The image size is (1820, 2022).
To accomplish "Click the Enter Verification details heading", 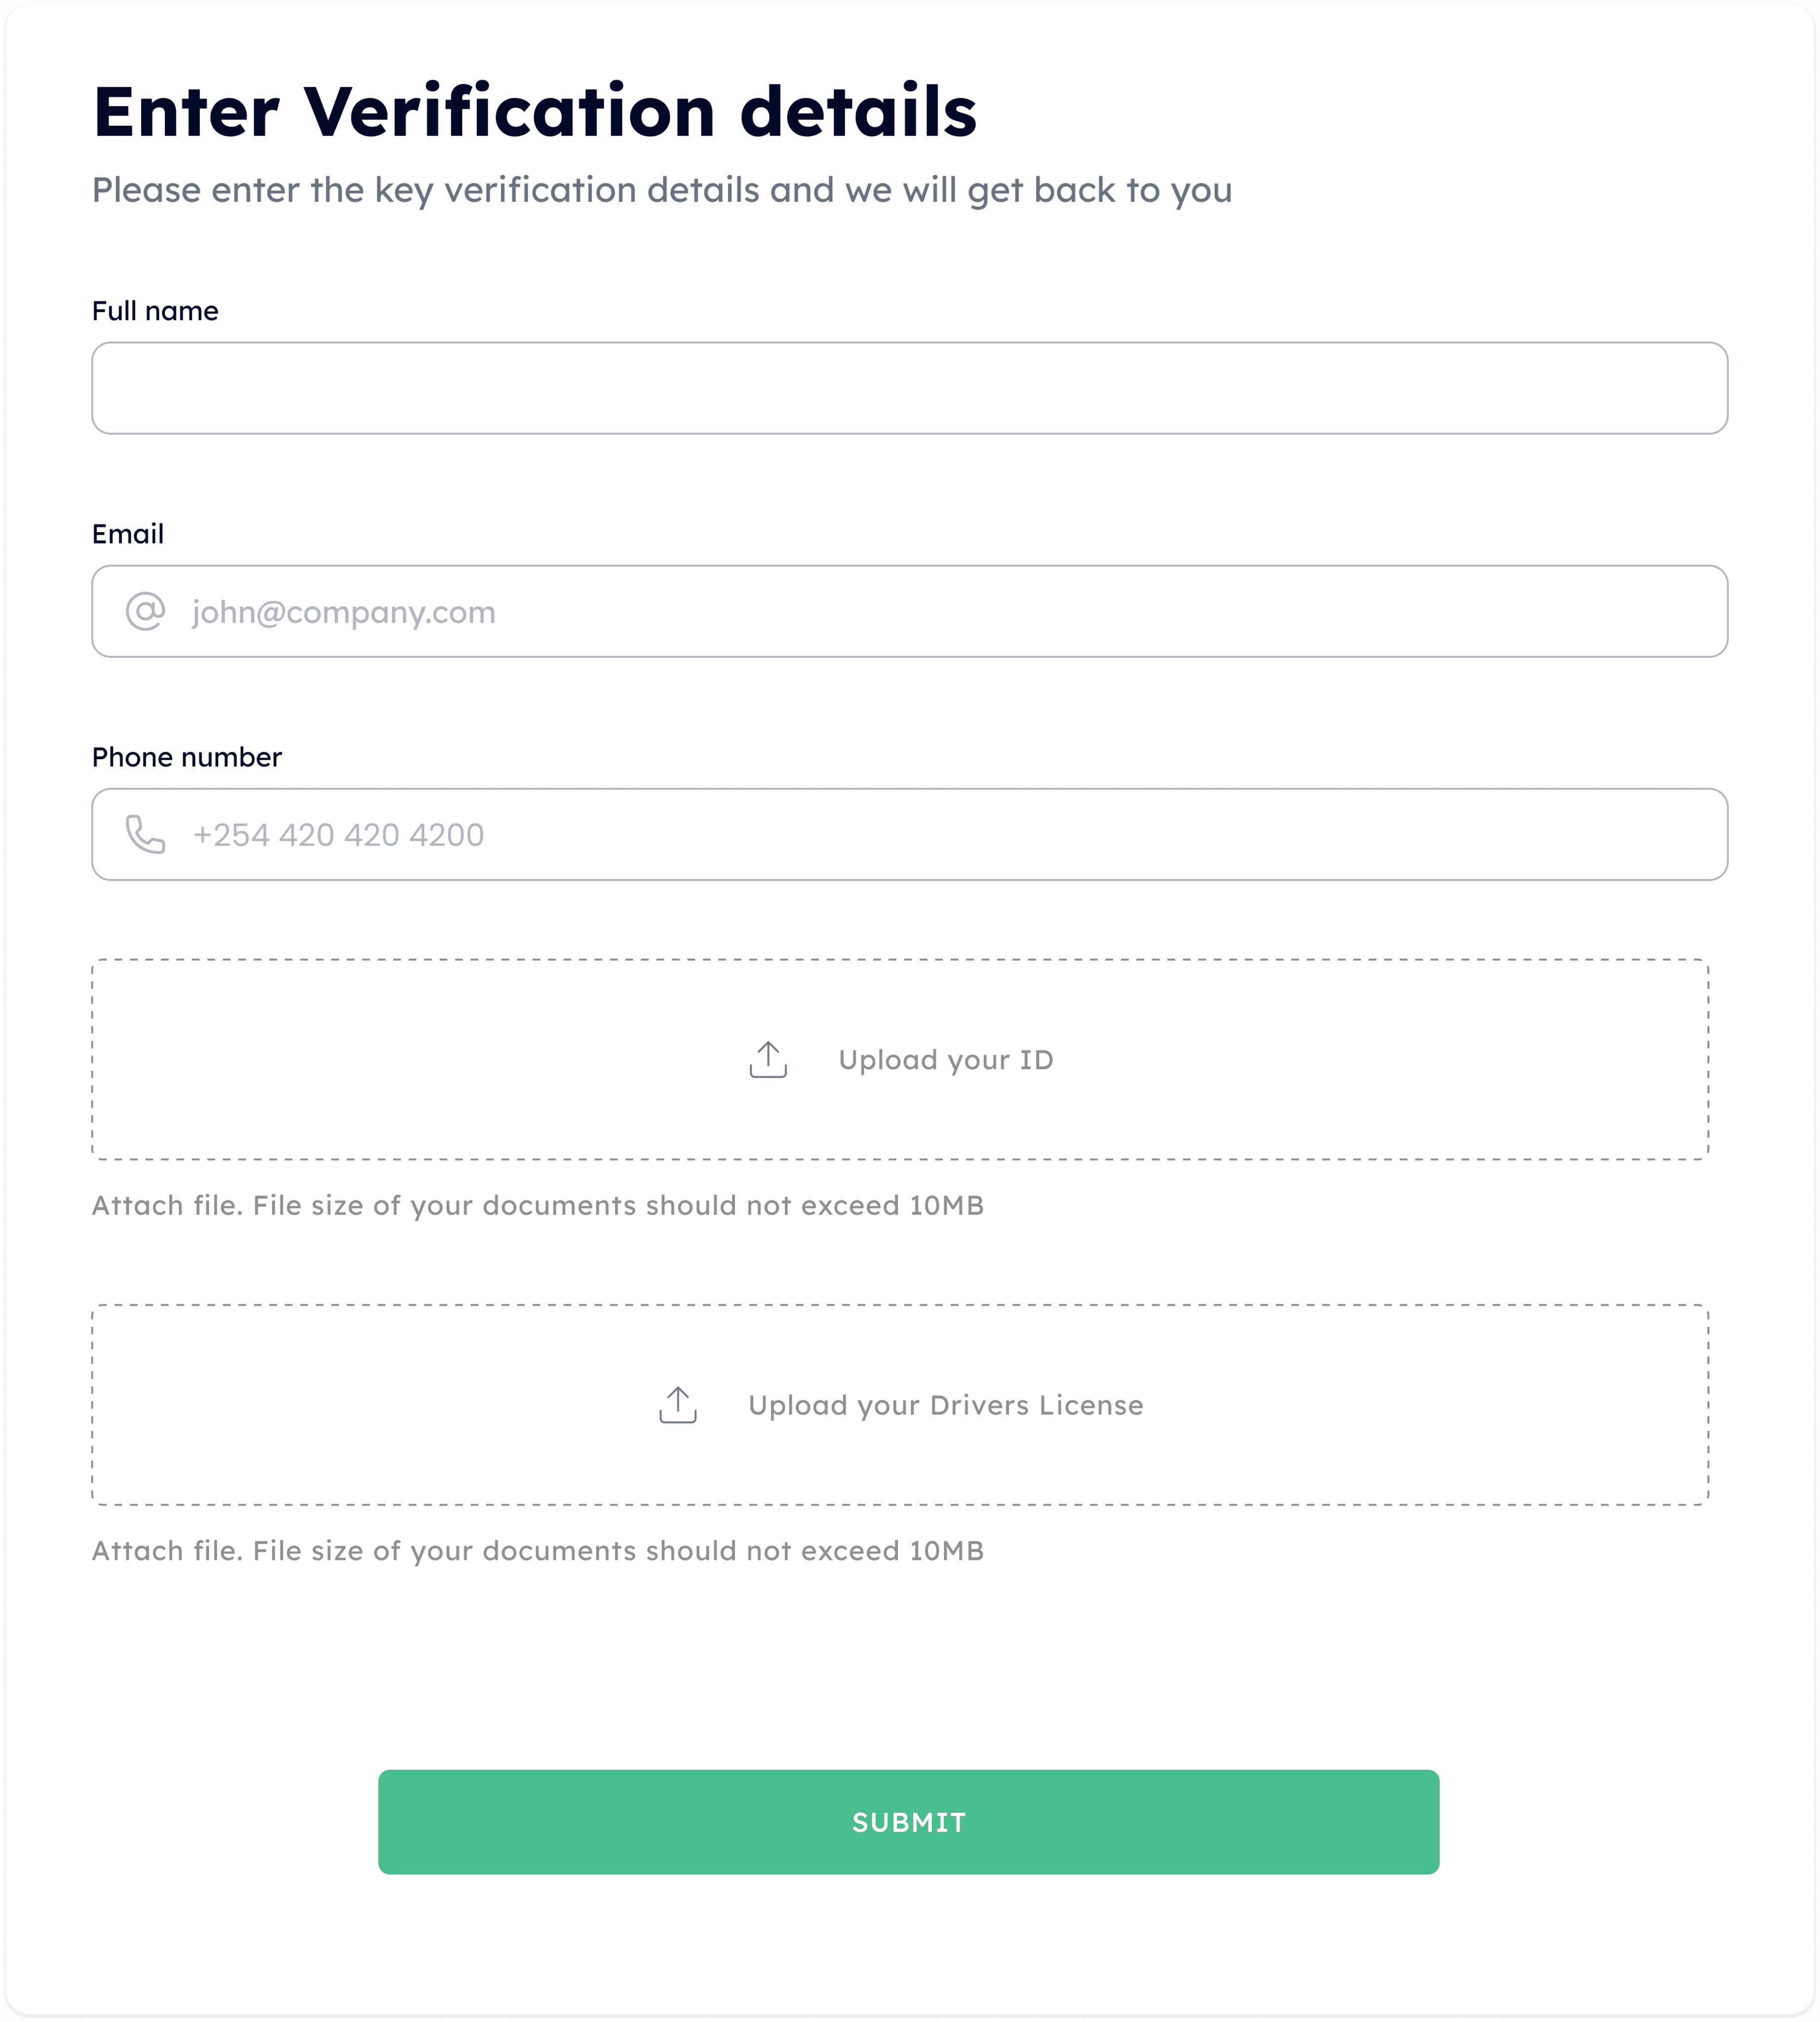I will [535, 111].
